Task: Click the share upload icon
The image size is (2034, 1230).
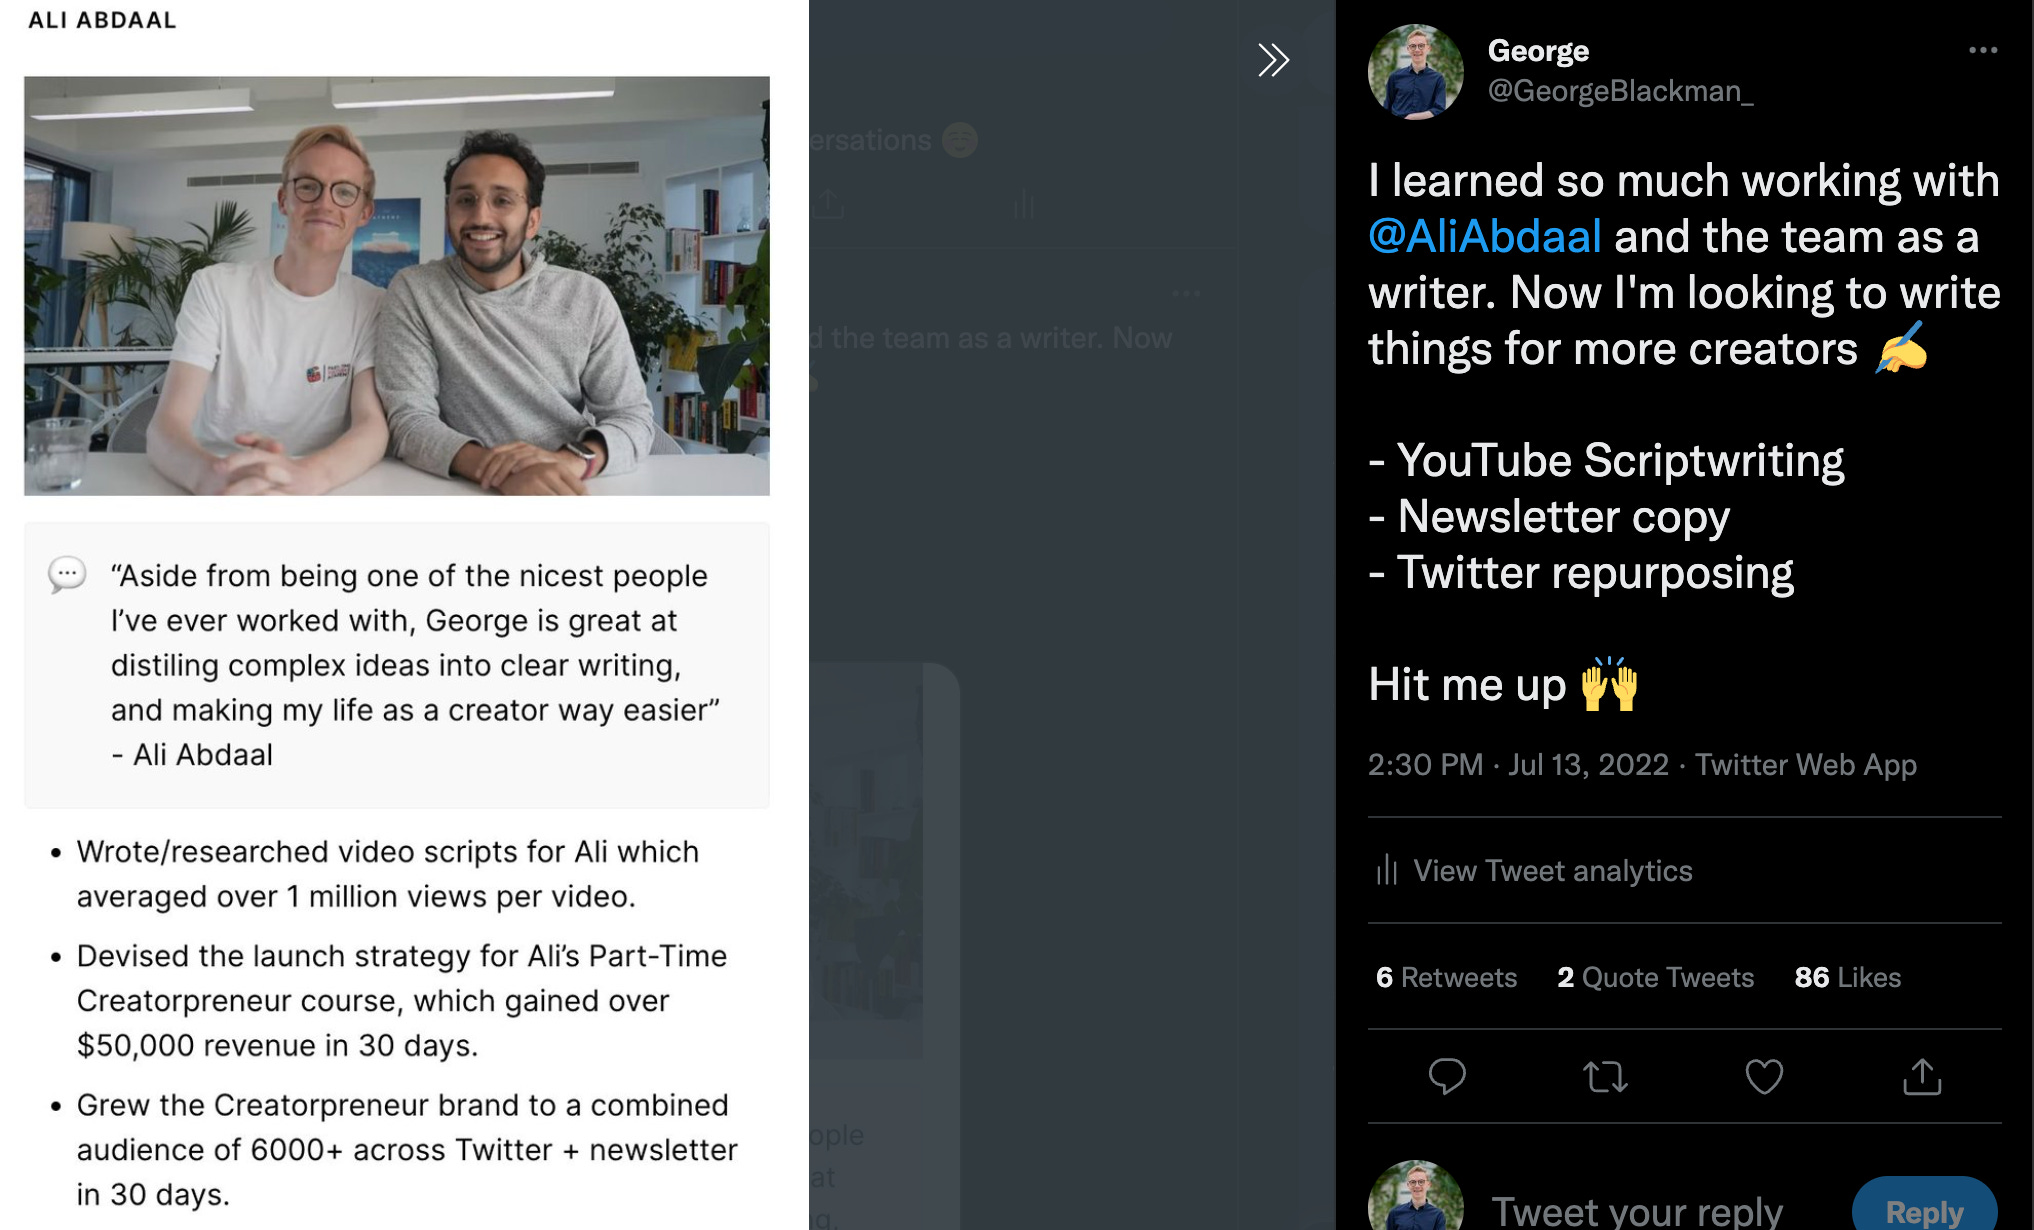Action: point(1921,1076)
